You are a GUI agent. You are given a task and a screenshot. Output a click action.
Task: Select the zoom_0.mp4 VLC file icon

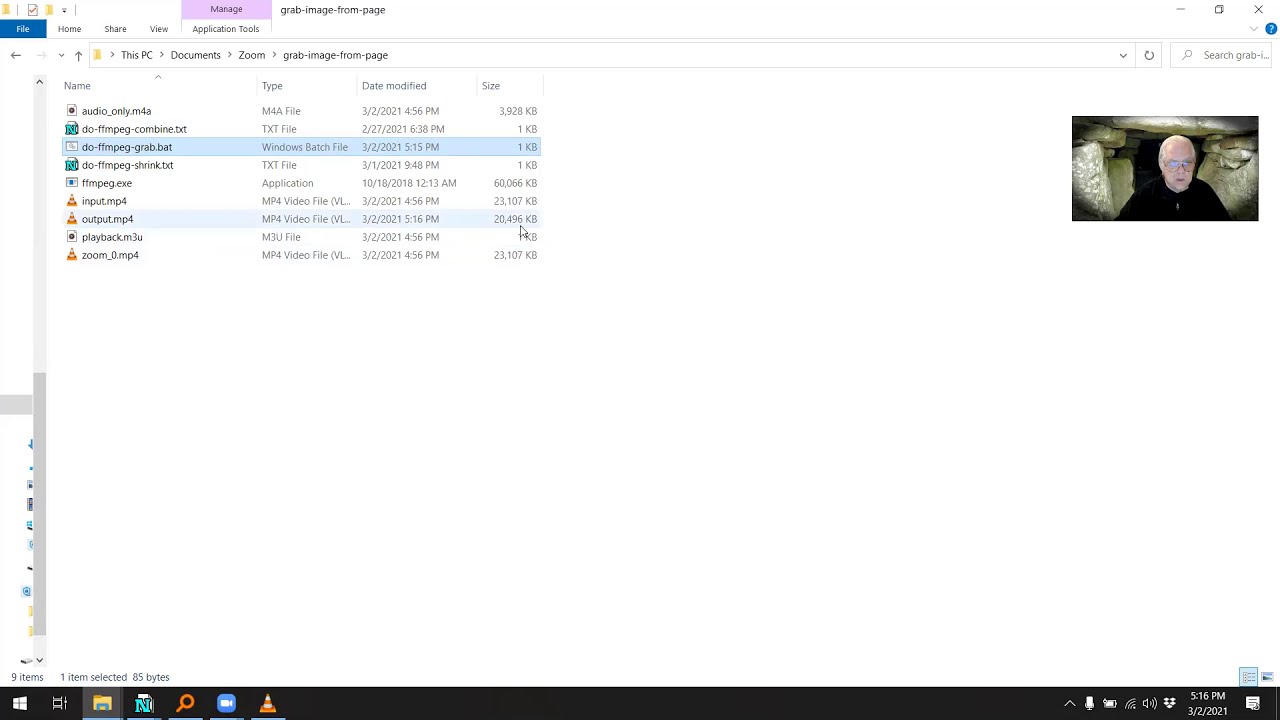71,255
